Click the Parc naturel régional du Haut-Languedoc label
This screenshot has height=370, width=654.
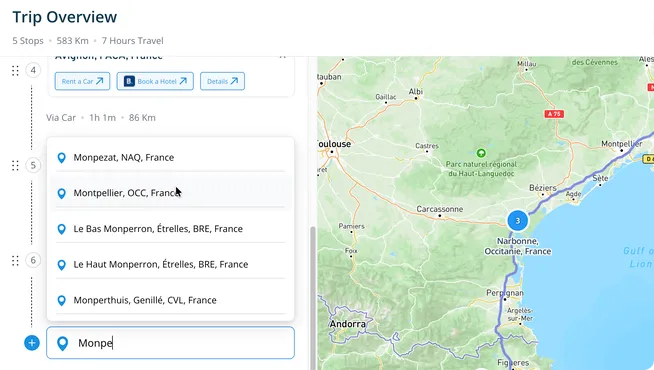(x=481, y=169)
